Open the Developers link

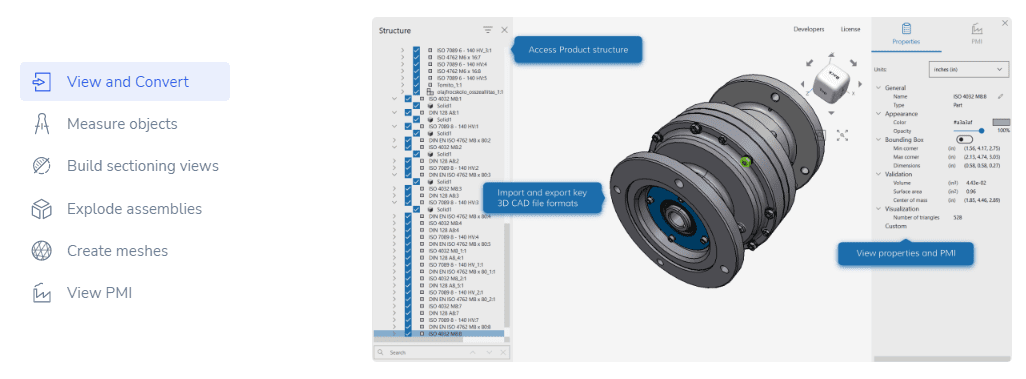tap(809, 29)
